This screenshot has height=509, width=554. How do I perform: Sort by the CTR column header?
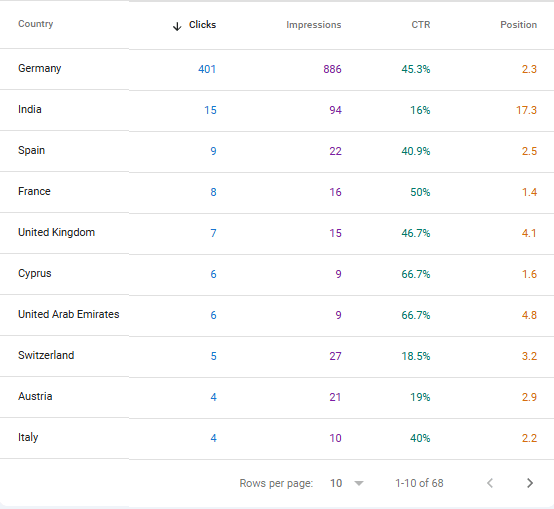coord(421,25)
